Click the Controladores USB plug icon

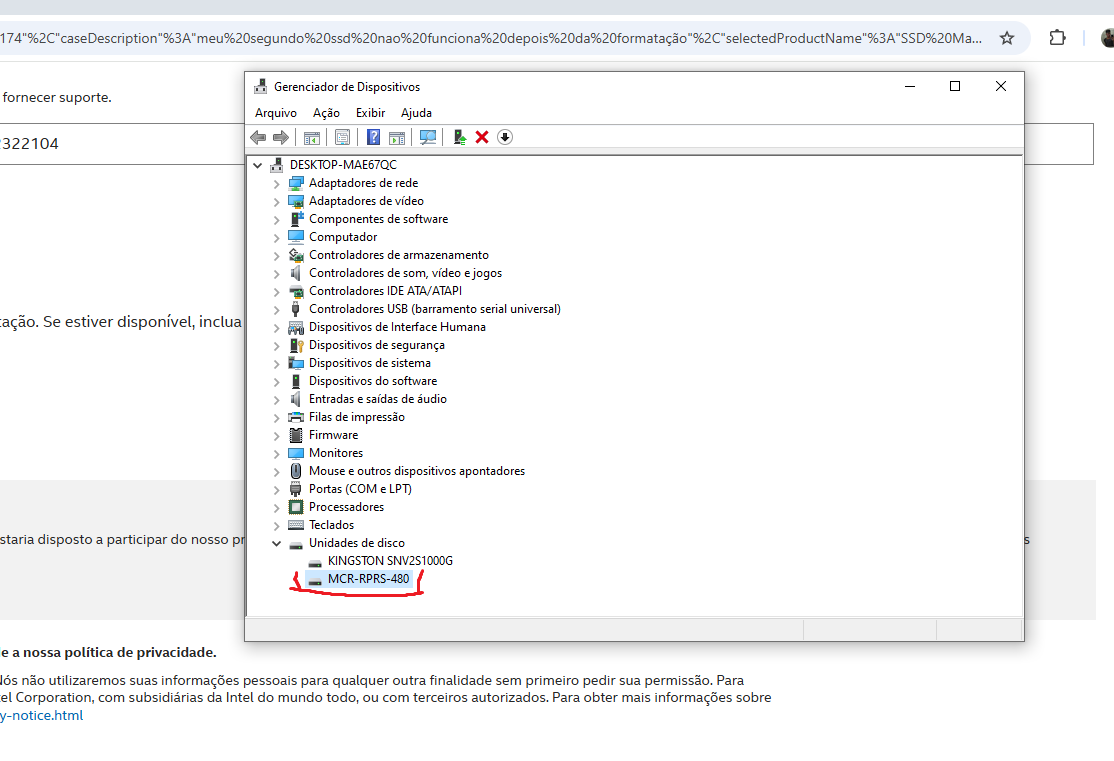[296, 309]
